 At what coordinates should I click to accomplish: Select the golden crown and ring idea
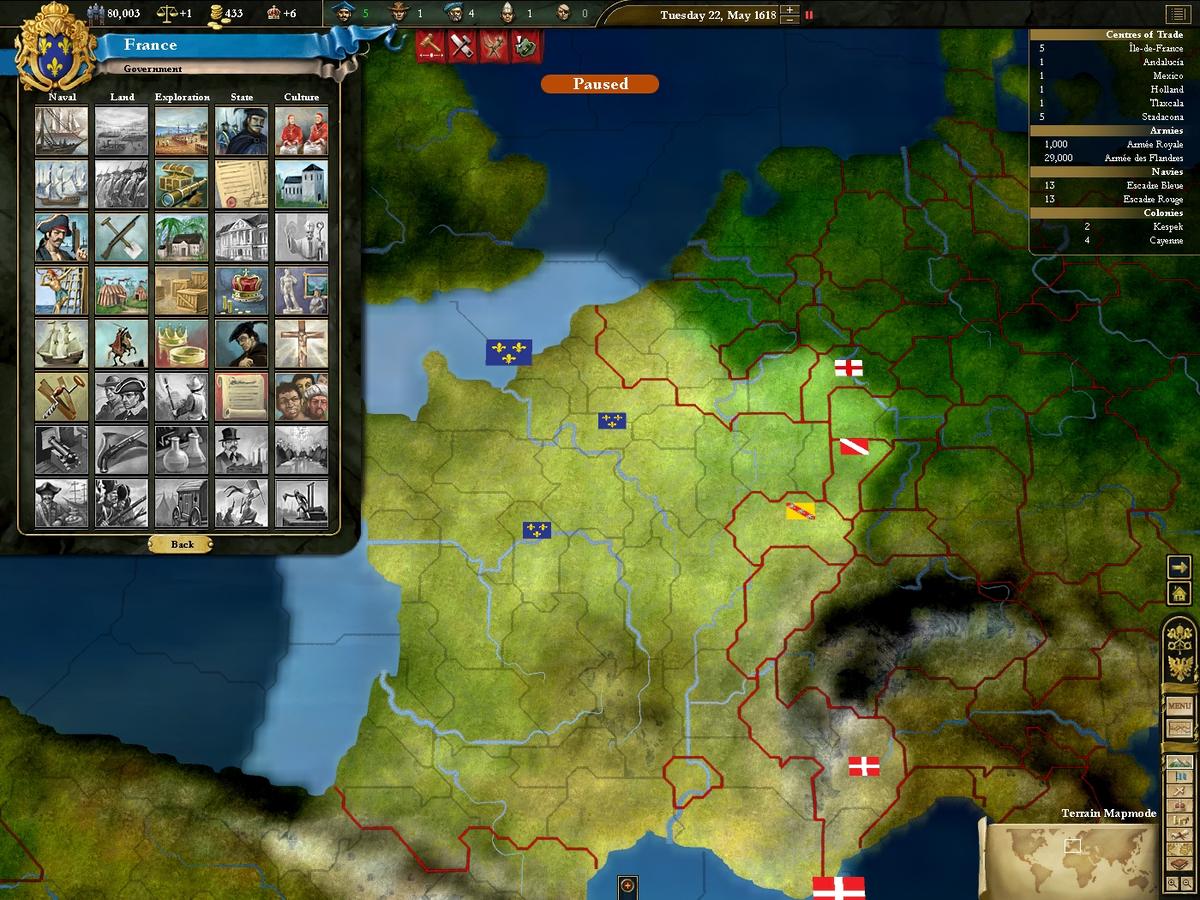[182, 343]
